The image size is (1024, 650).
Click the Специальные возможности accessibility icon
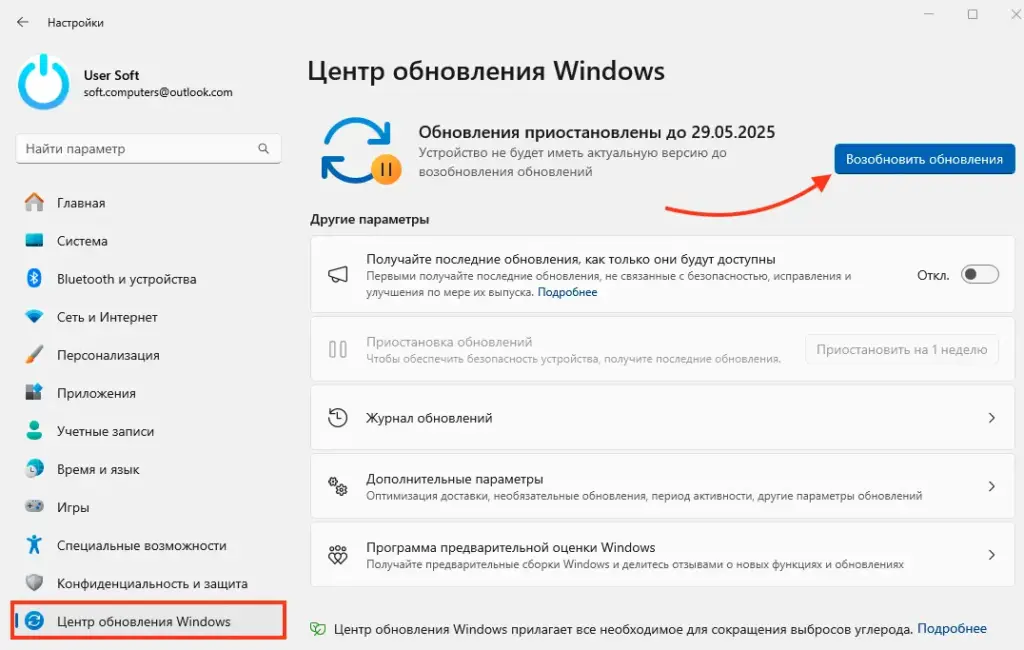pyautogui.click(x=34, y=544)
